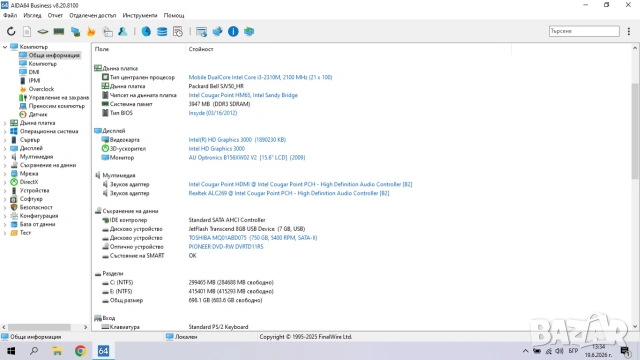Select DMI in the tree

pos(34,72)
